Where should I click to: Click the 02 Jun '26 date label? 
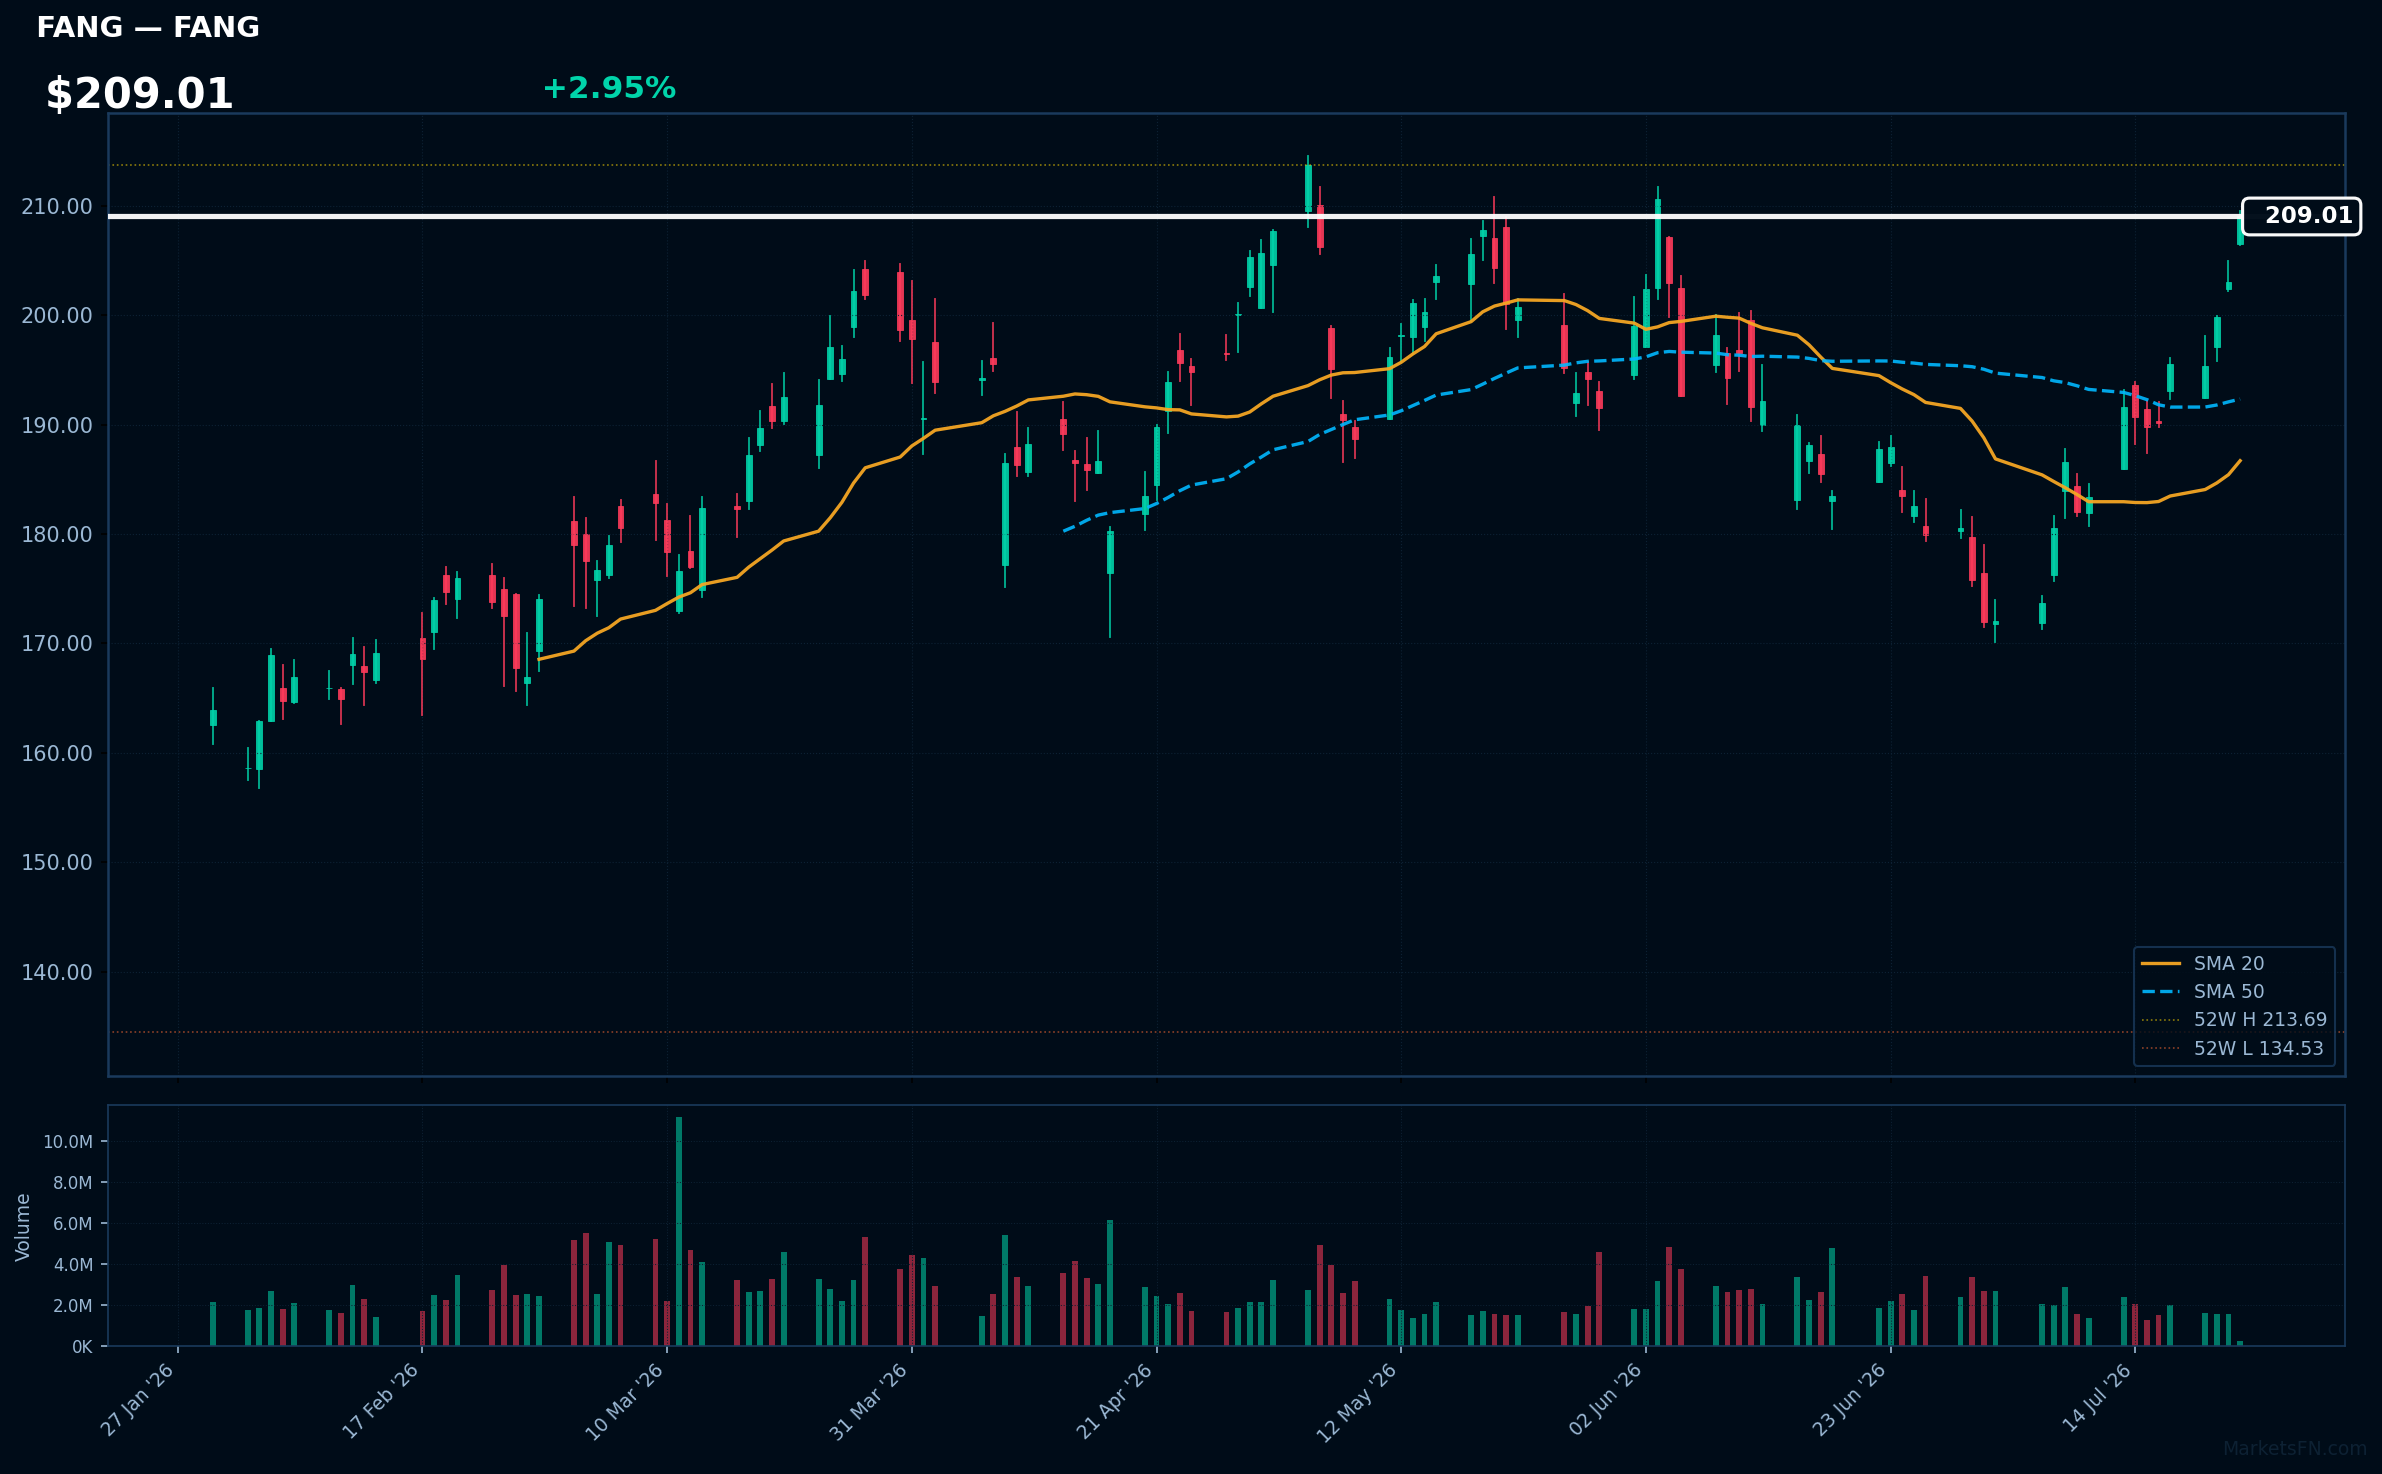[x=1605, y=1400]
